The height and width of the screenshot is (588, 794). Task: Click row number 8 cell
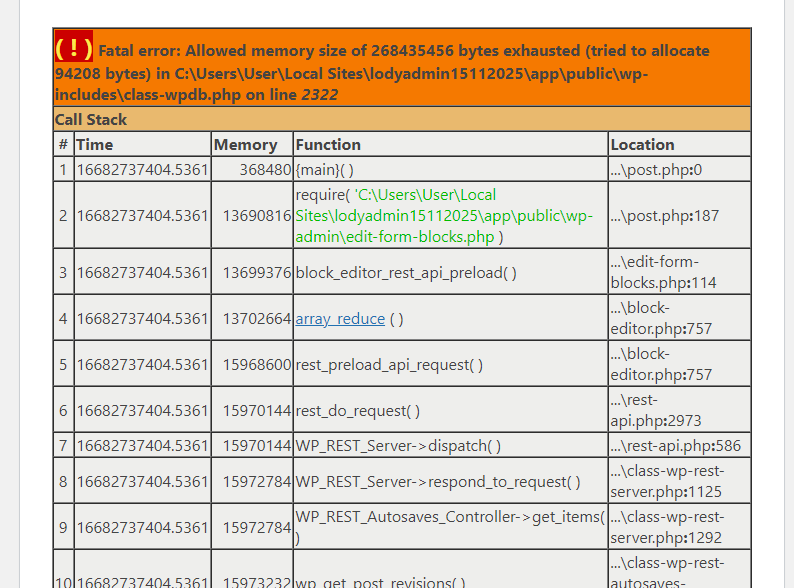tap(63, 481)
